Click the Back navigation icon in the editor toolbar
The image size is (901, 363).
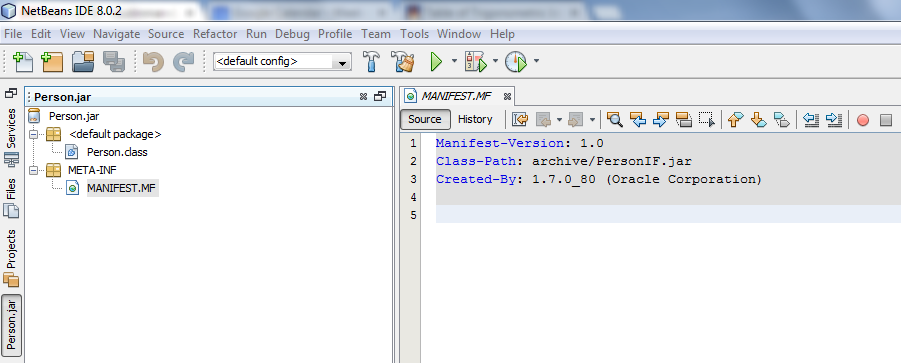[x=543, y=119]
